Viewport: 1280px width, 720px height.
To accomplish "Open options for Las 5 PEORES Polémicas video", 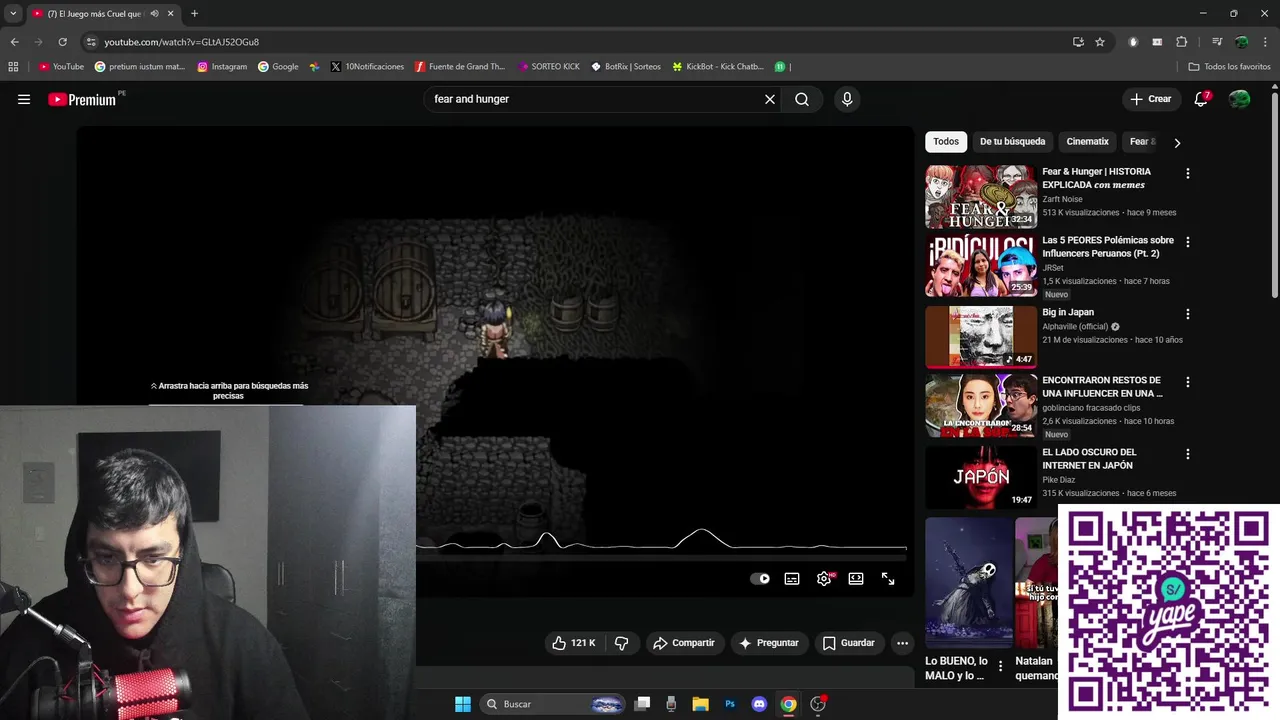I will coord(1187,242).
